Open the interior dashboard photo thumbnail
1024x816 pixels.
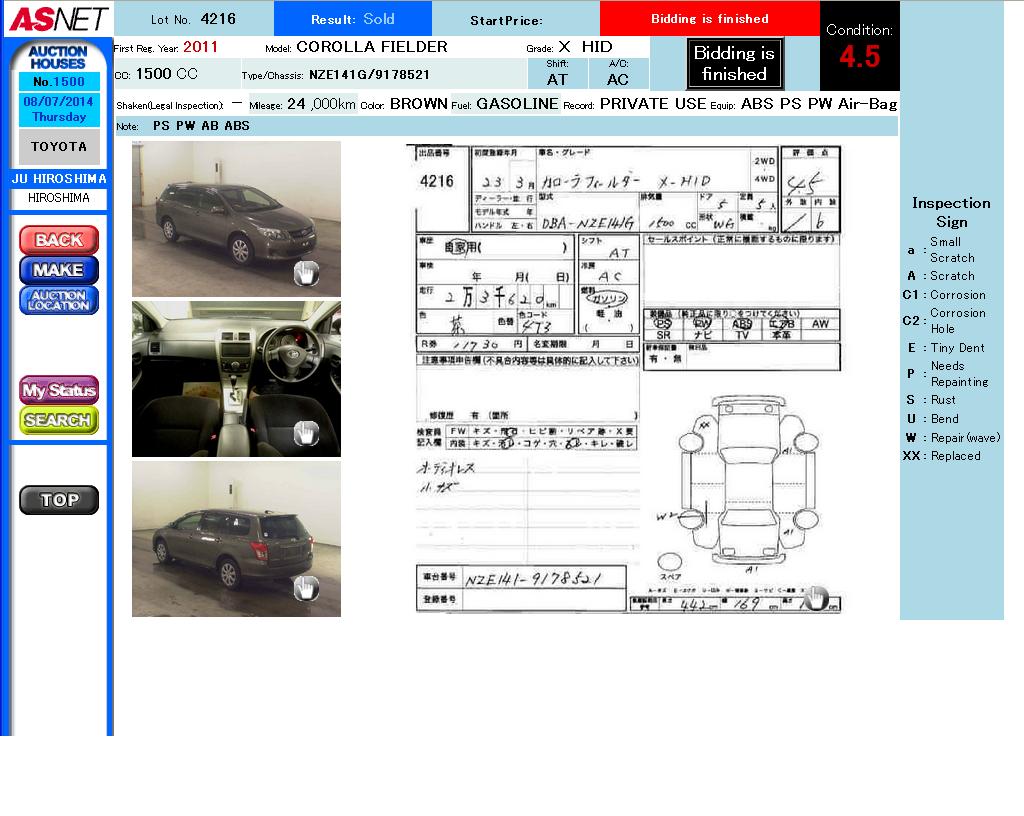pos(236,378)
